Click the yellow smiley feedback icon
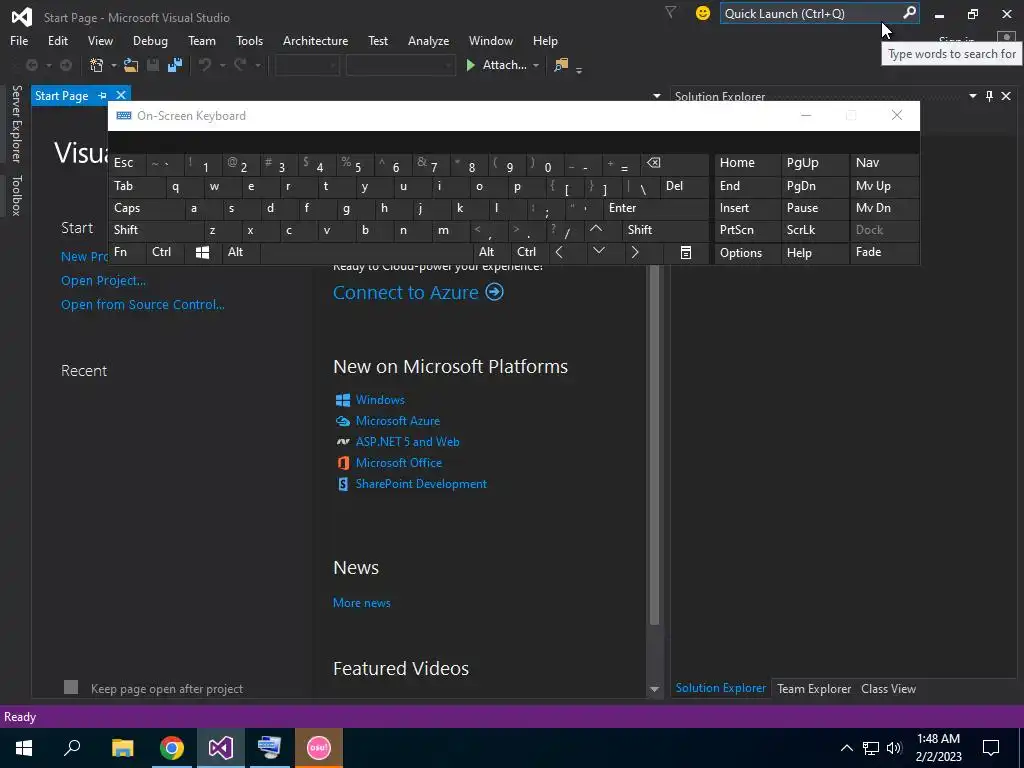Screen dimensions: 1024x768 coord(703,13)
